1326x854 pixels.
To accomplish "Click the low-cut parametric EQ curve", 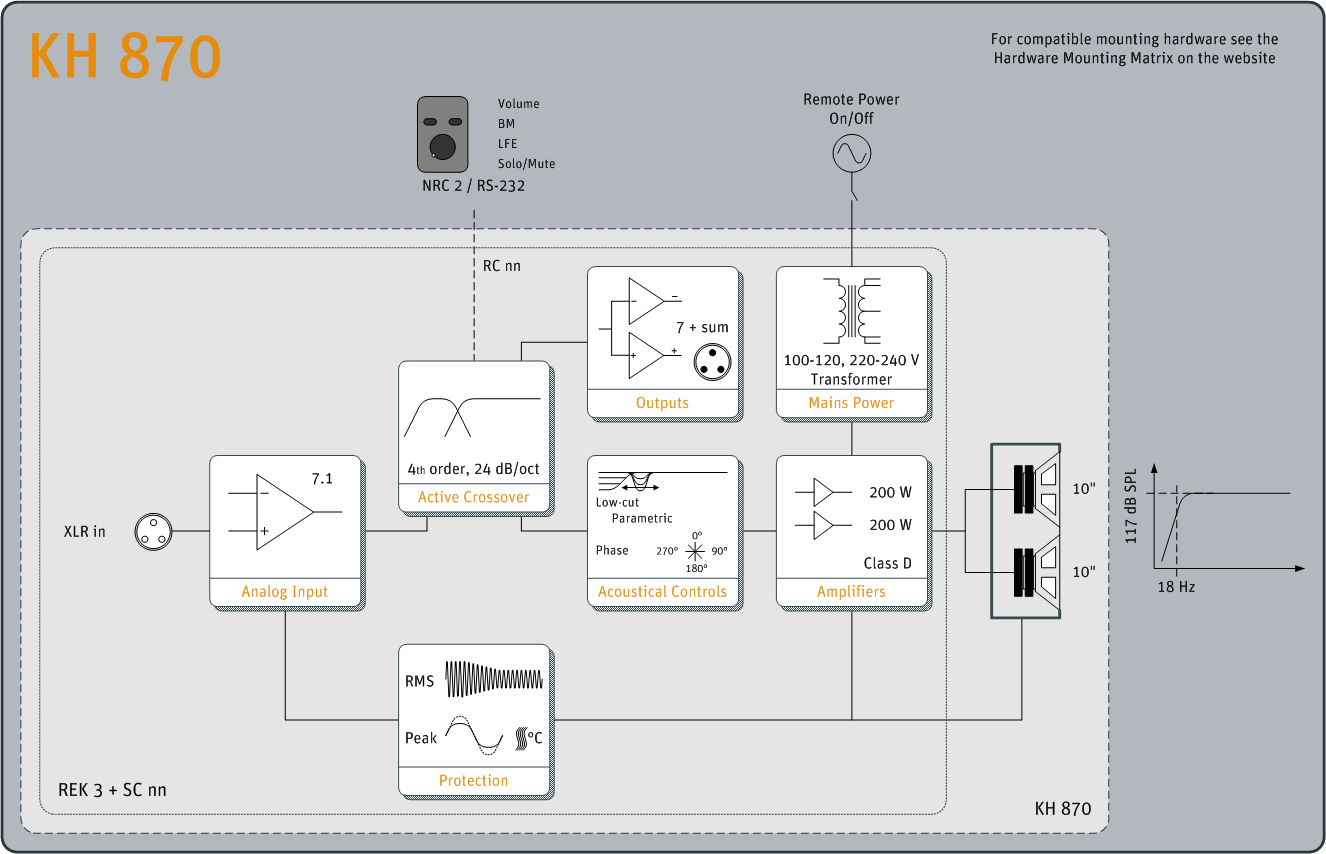I will click(x=661, y=480).
